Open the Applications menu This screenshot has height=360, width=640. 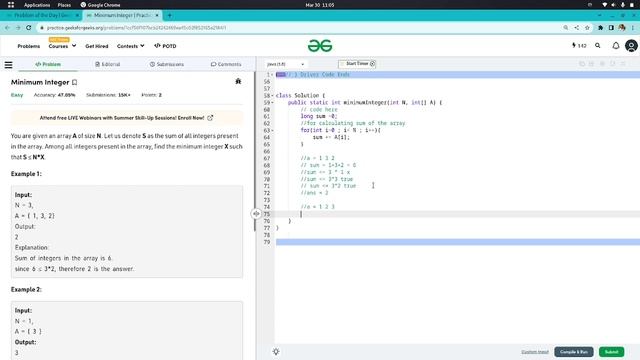[x=37, y=5]
